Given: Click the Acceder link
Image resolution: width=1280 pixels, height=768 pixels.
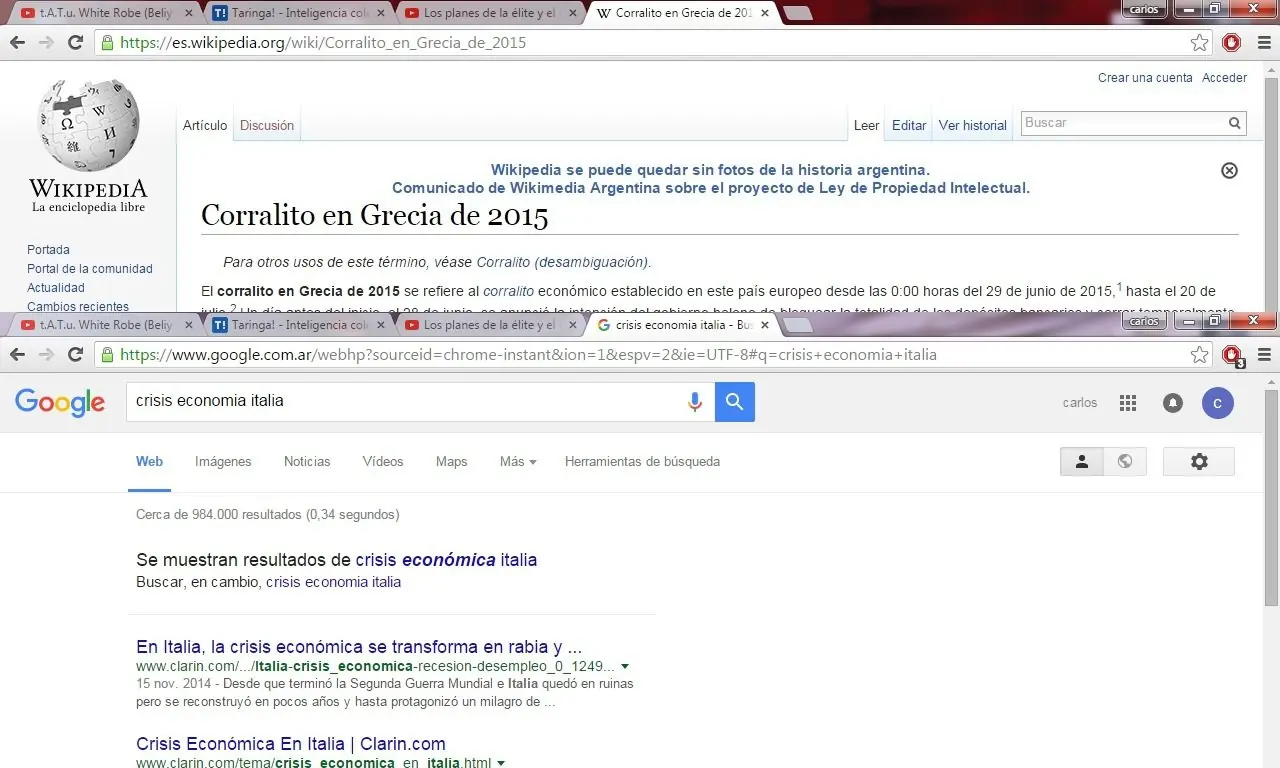Looking at the screenshot, I should click(1224, 77).
